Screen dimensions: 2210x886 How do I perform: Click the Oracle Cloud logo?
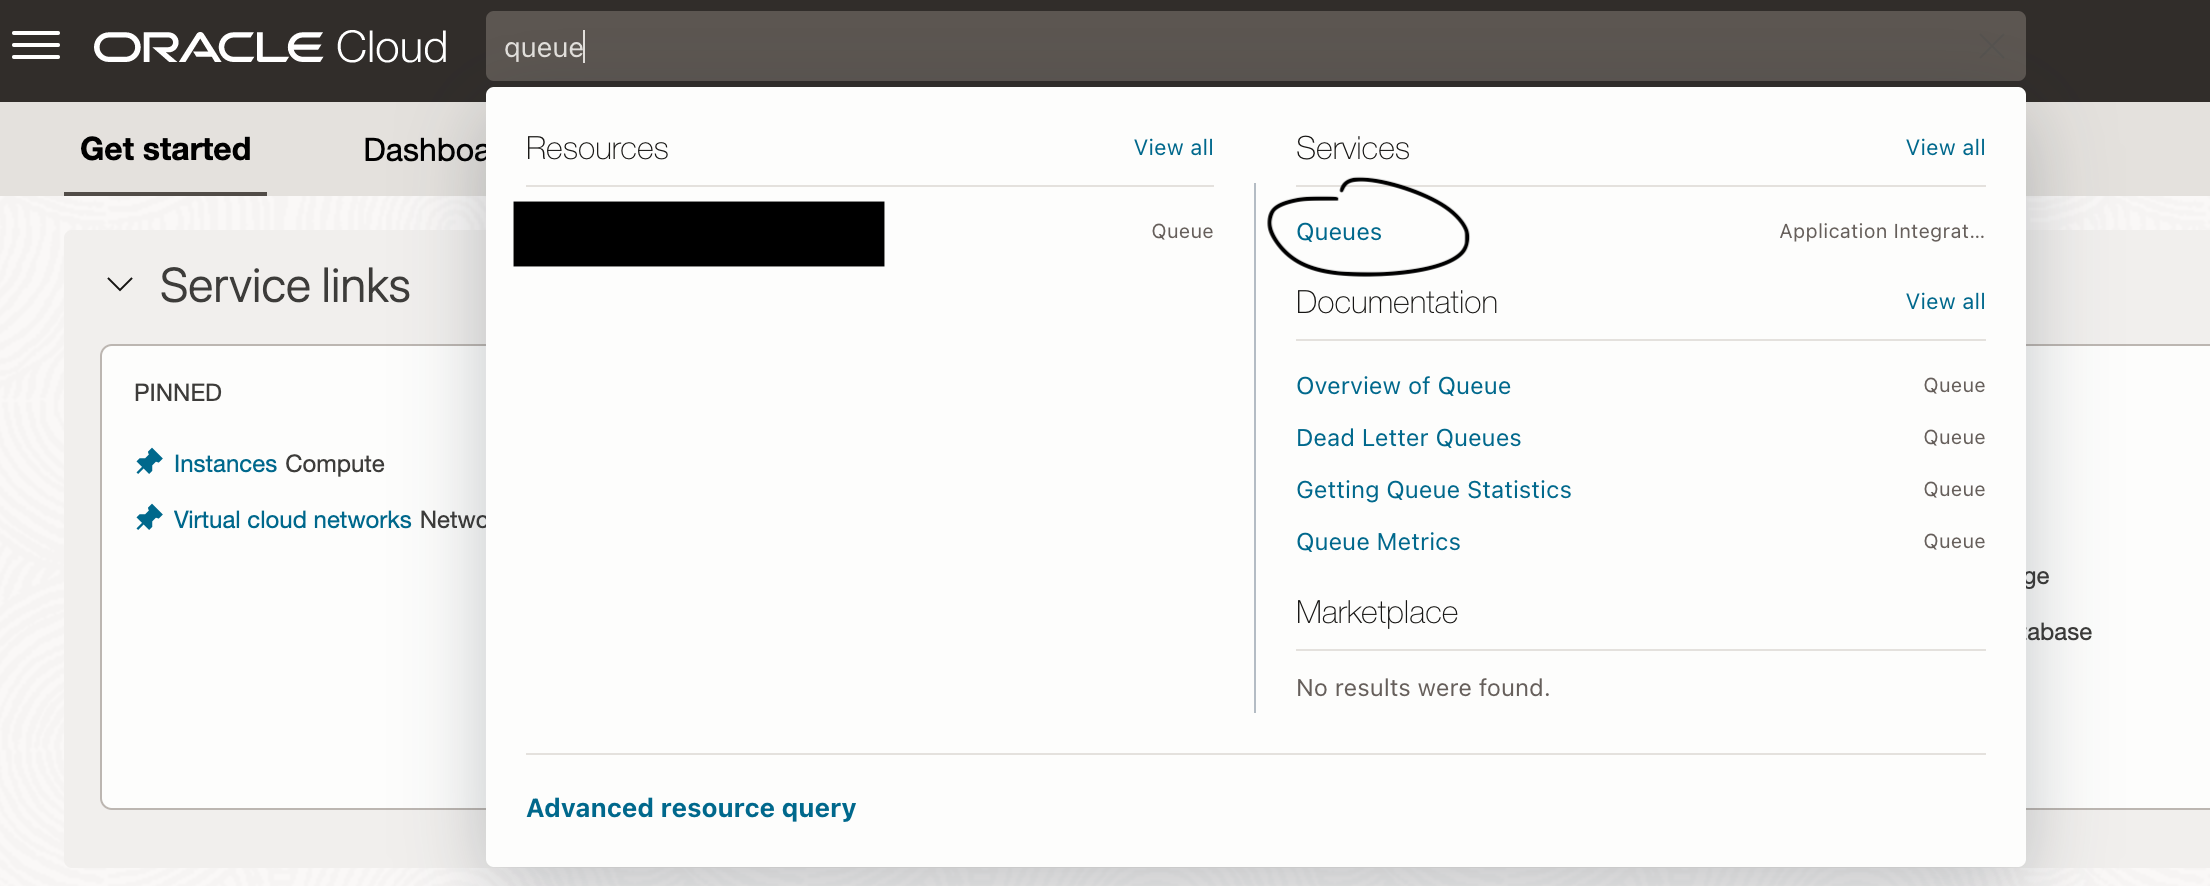pos(270,47)
